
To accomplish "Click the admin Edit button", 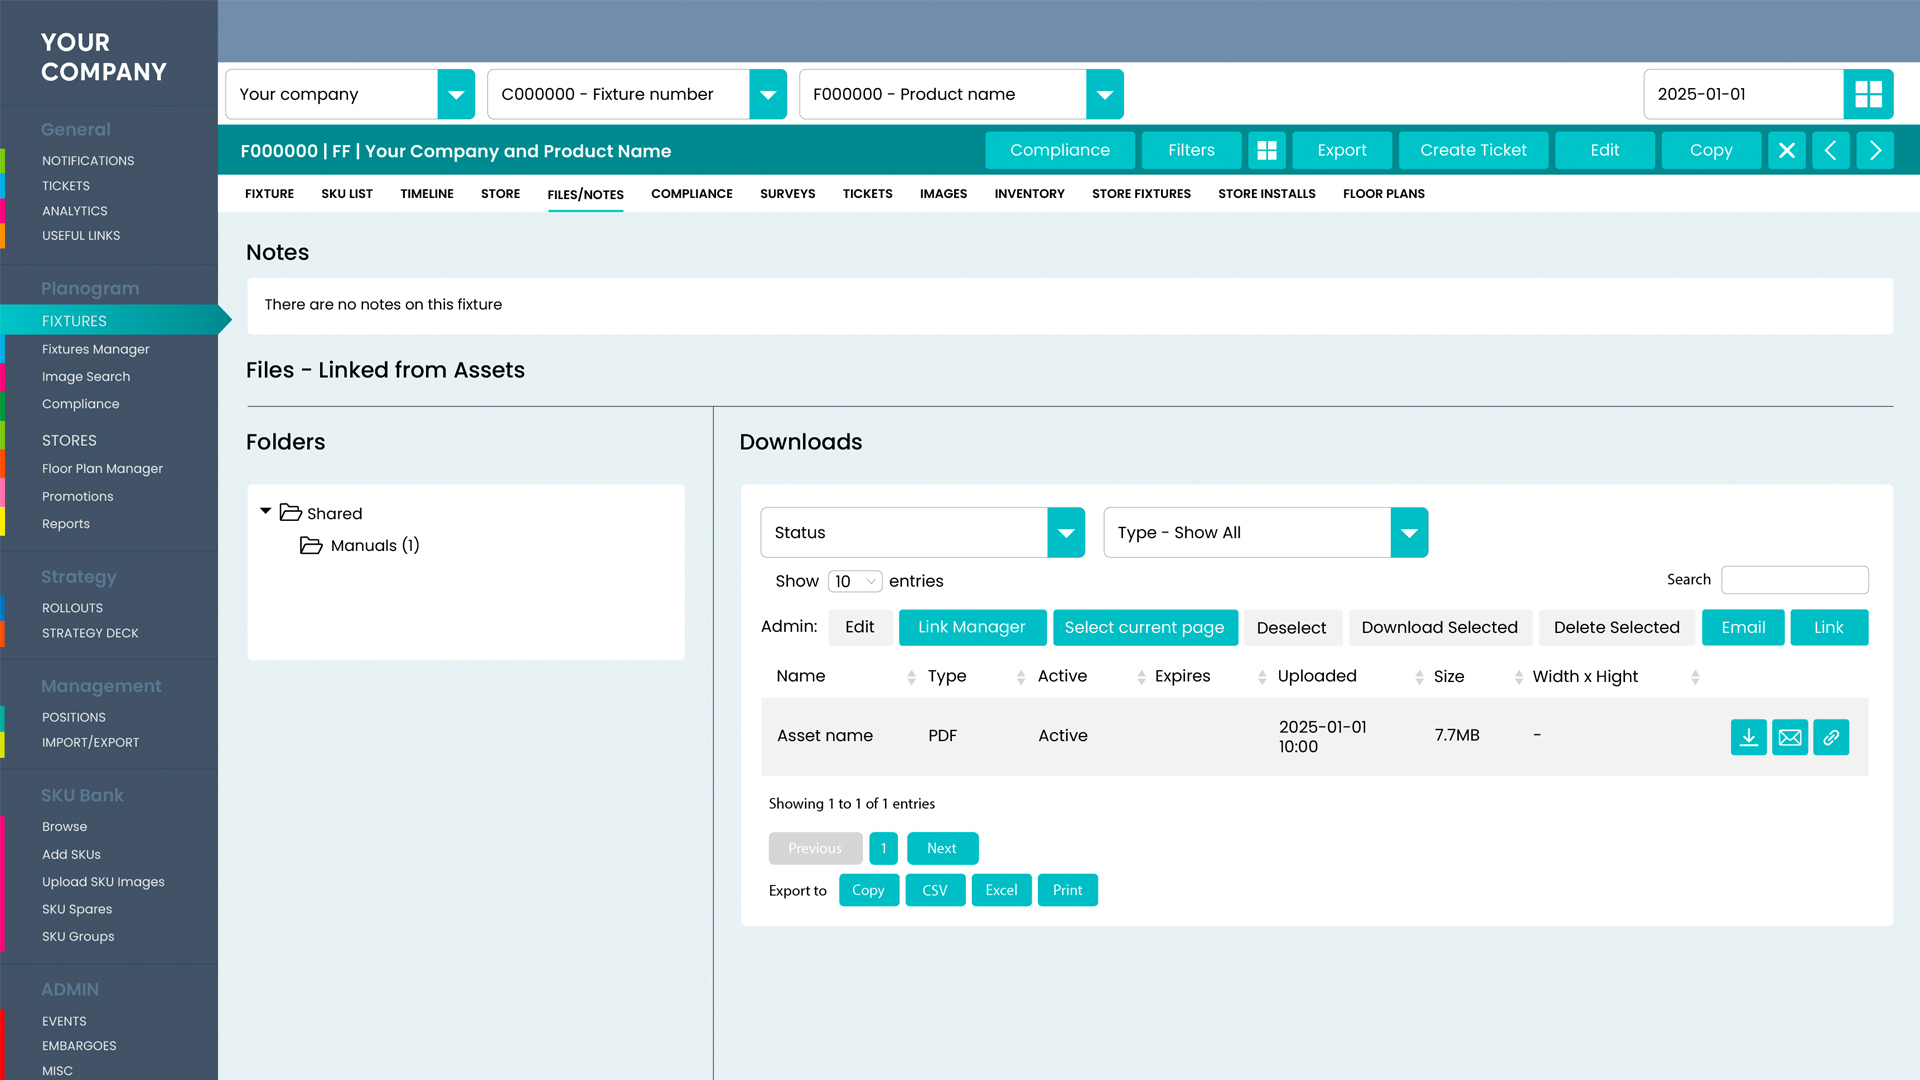I will (860, 627).
